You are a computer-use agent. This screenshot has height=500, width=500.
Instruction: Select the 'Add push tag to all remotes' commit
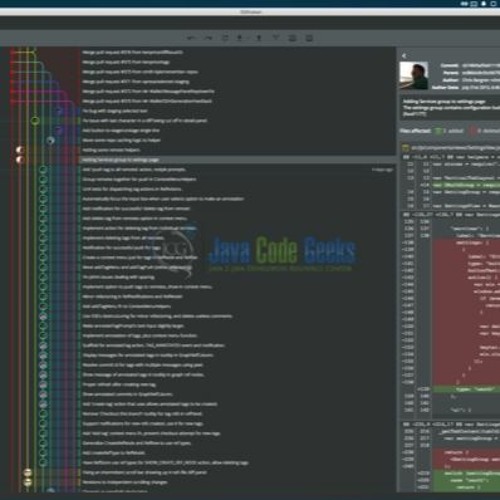click(x=237, y=169)
